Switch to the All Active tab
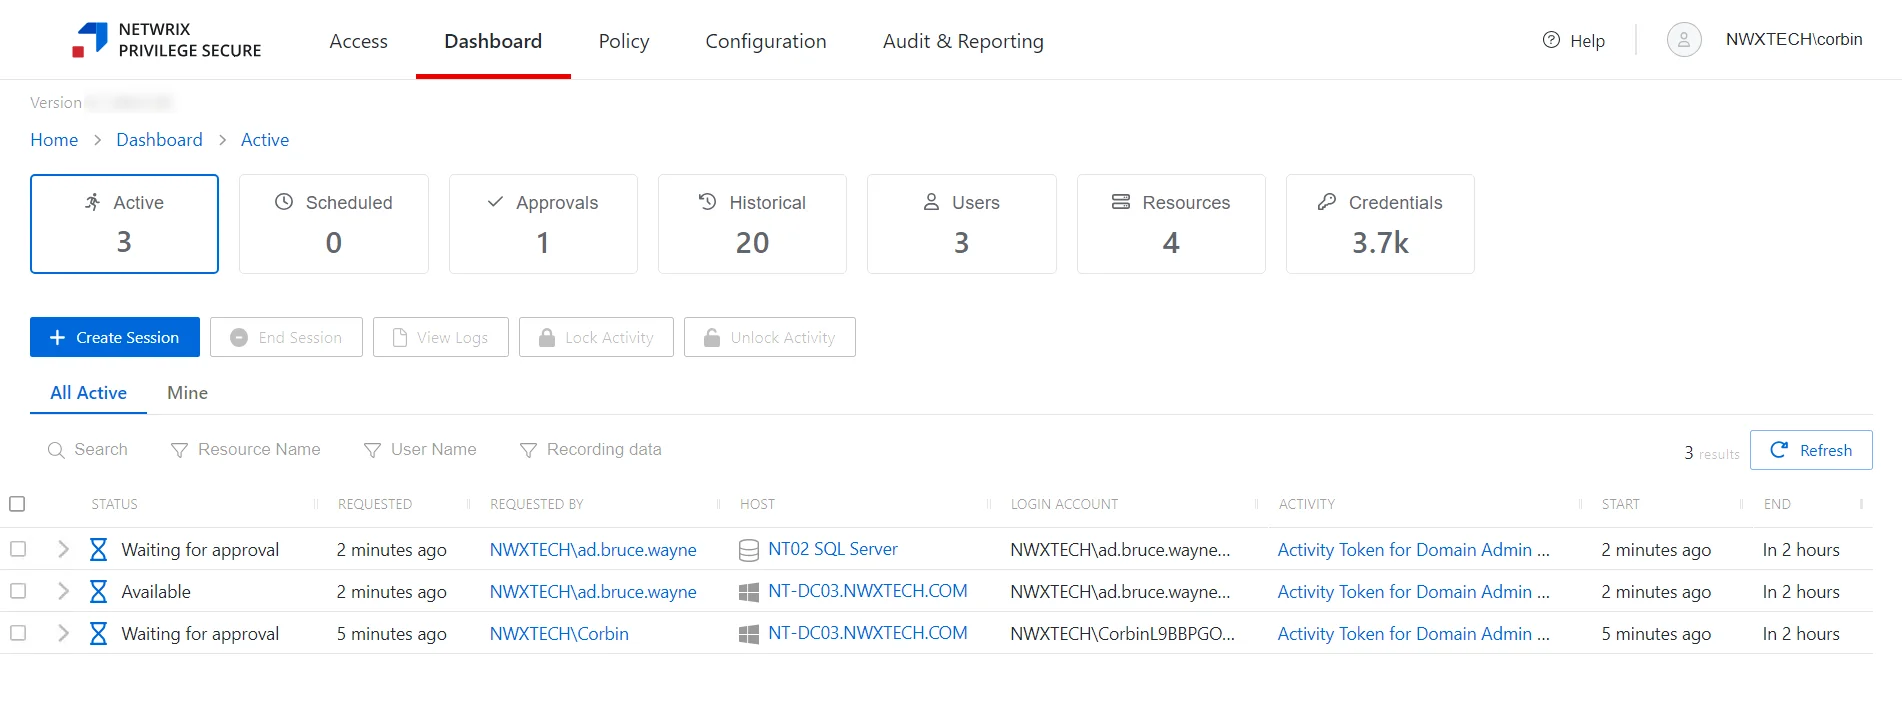 click(88, 393)
